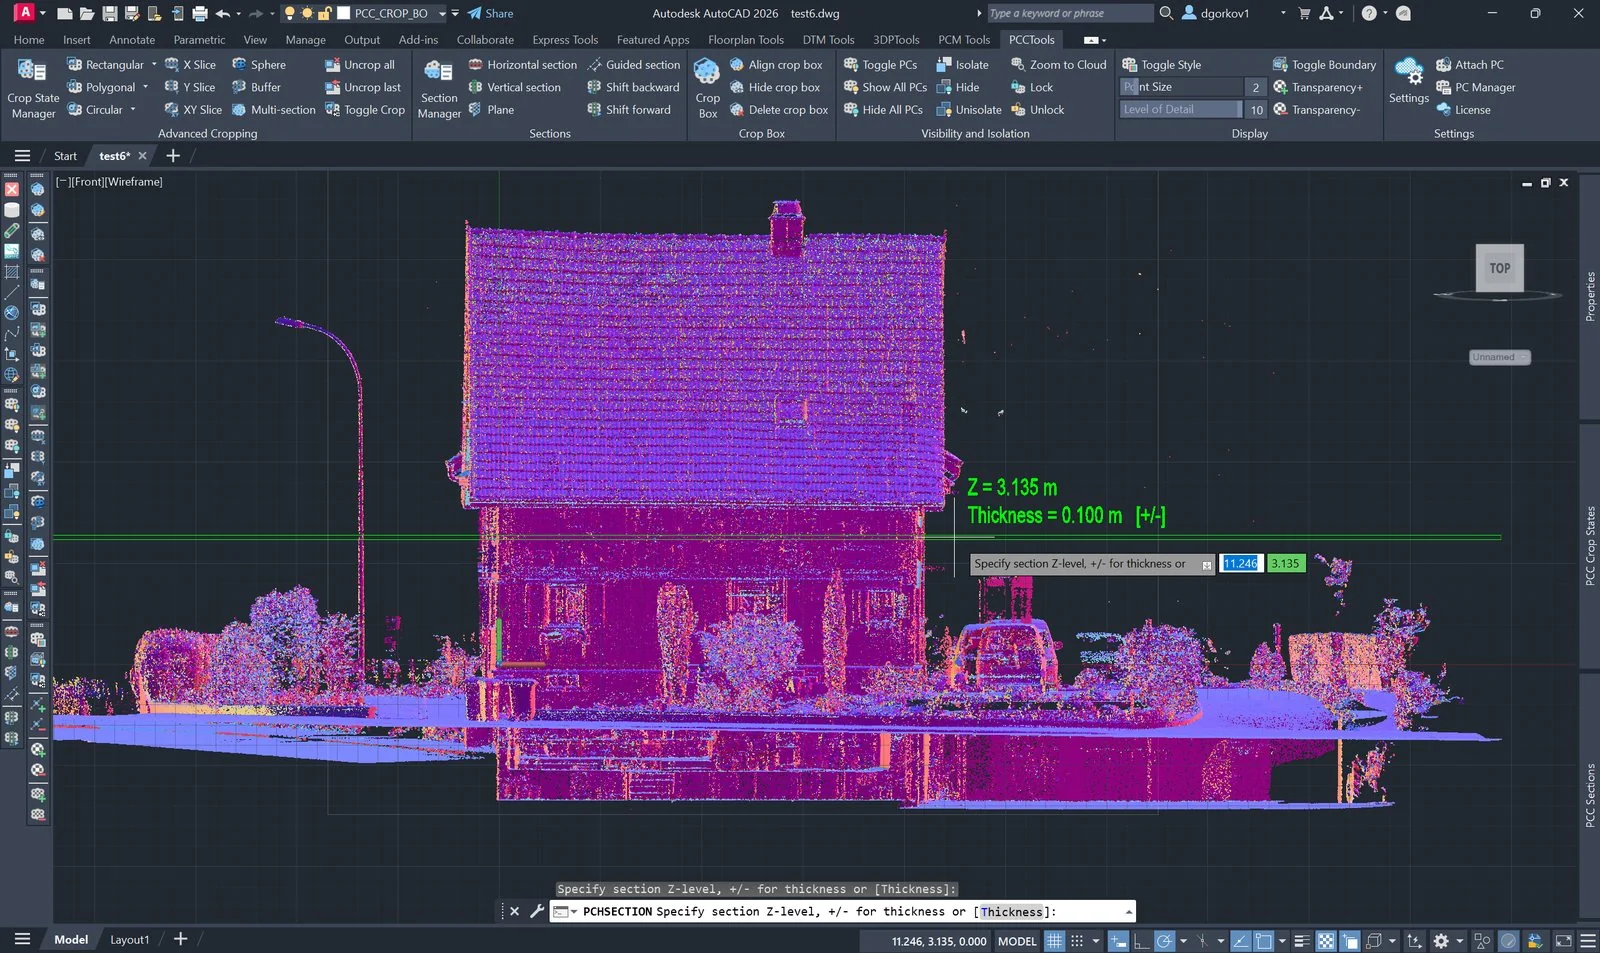This screenshot has width=1600, height=953.
Task: Toggle point cloud Style
Action: click(1162, 64)
